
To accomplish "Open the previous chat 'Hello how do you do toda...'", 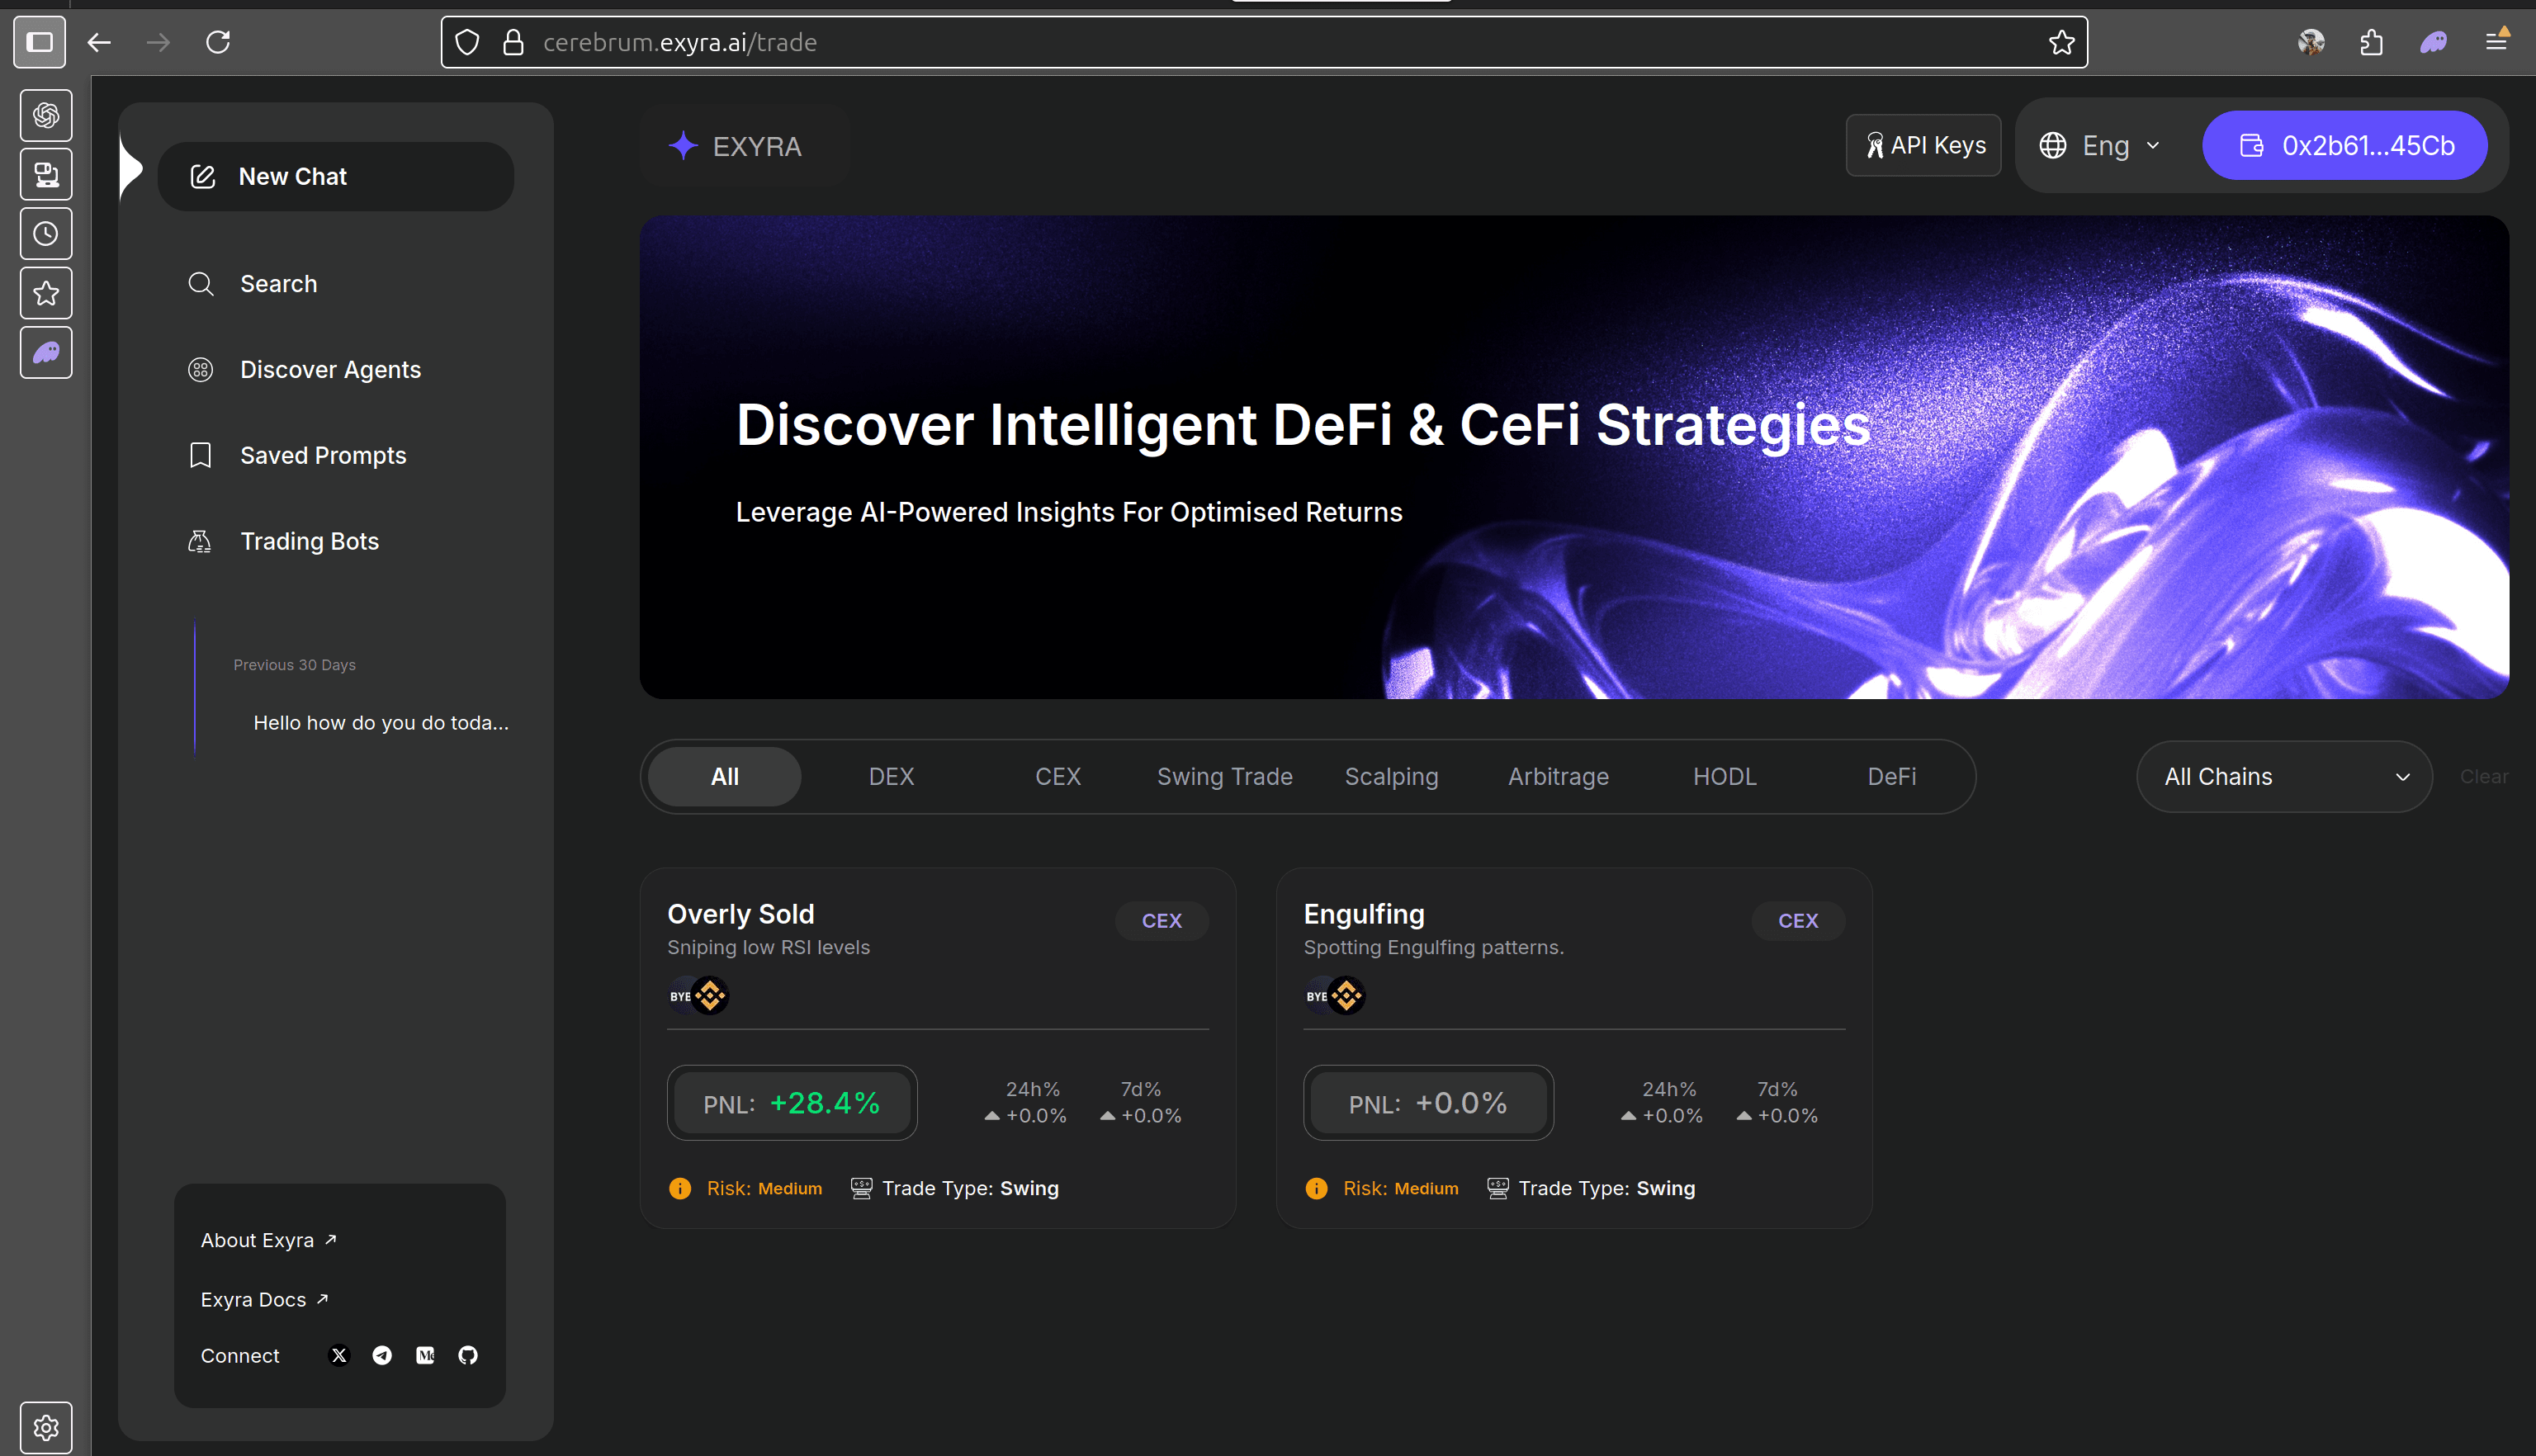I will tap(380, 722).
